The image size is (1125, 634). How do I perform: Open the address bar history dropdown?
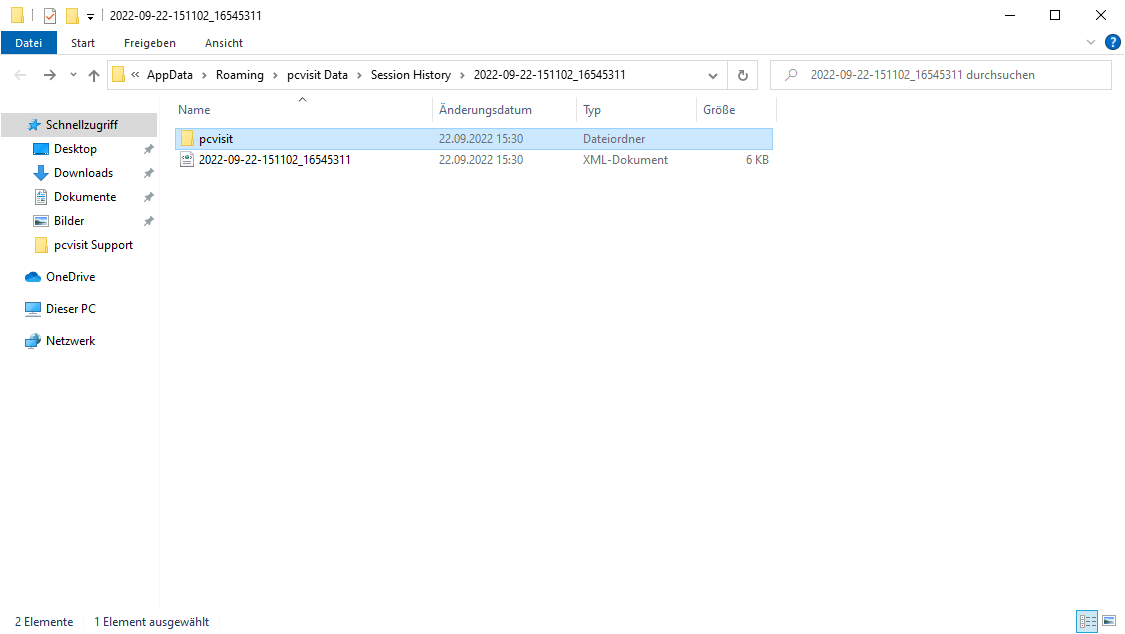pyautogui.click(x=713, y=75)
